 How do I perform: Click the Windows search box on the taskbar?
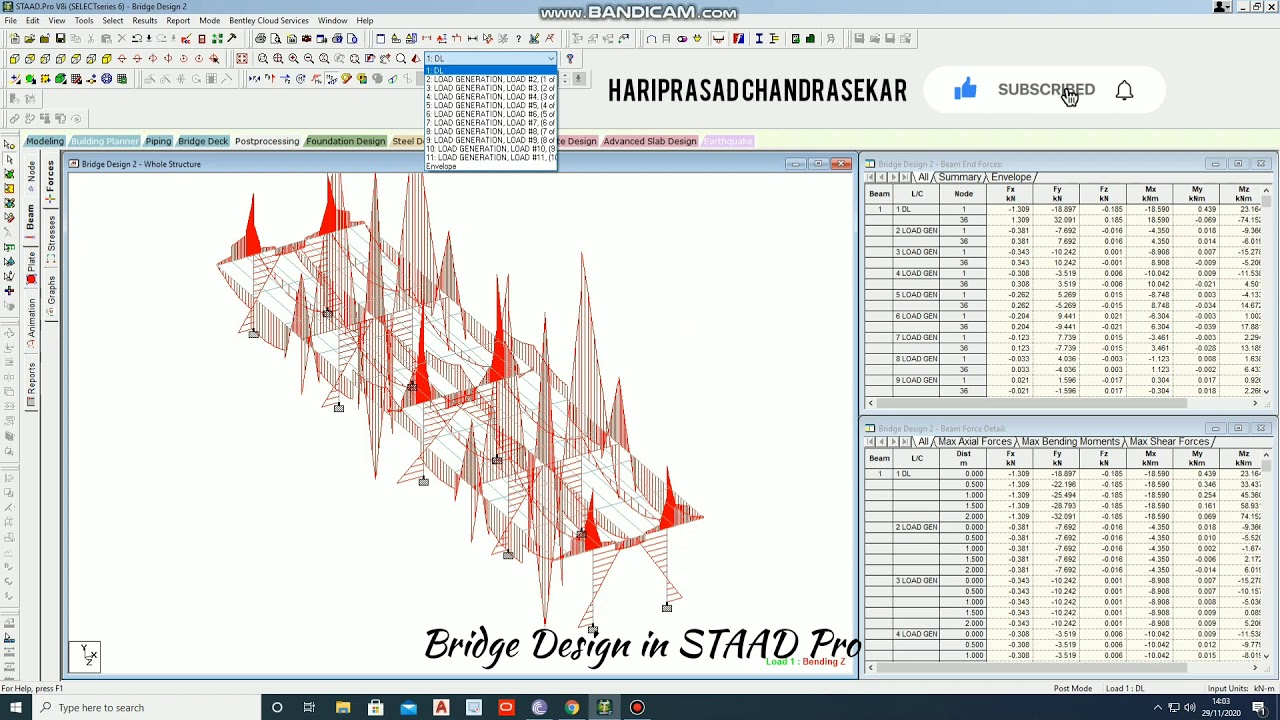pos(147,708)
